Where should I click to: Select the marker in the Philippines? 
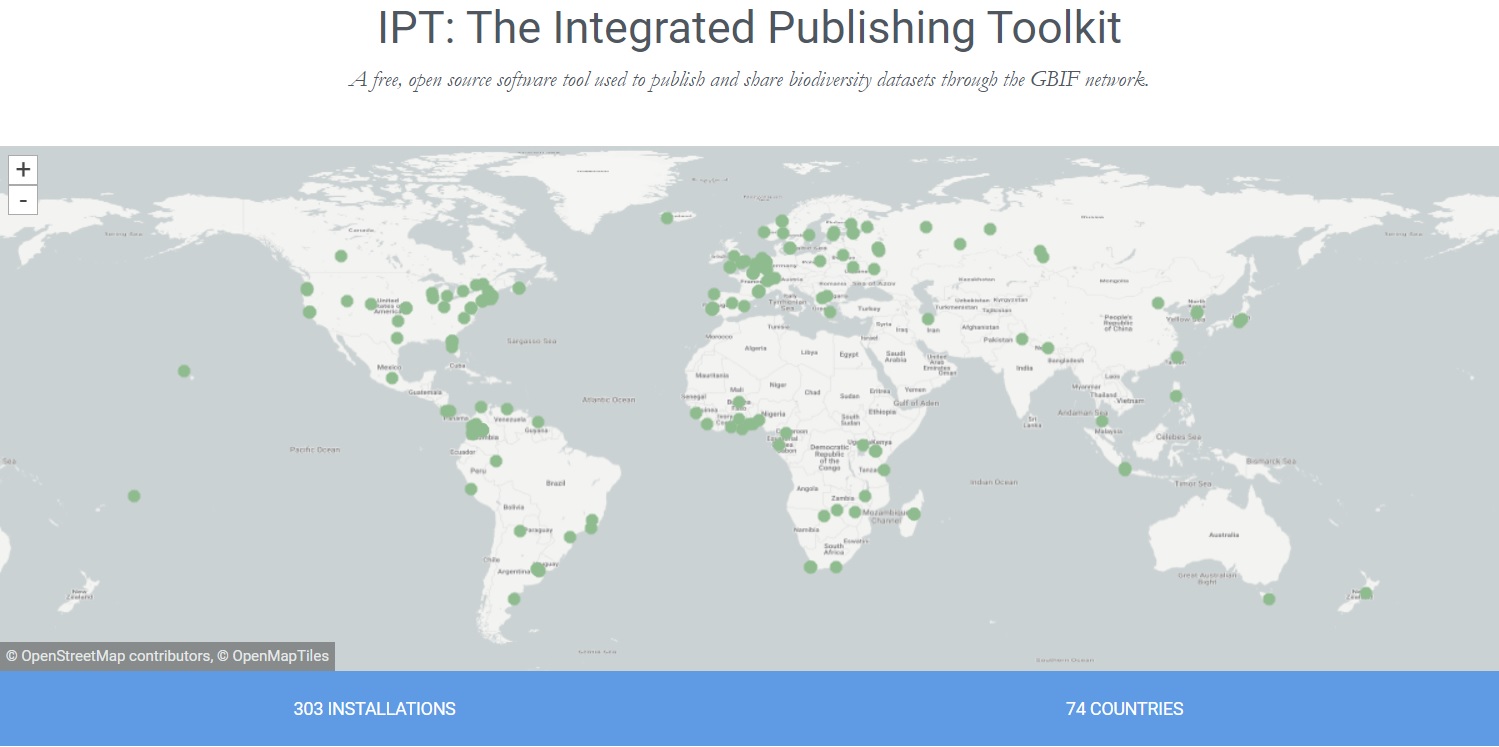click(x=1176, y=396)
